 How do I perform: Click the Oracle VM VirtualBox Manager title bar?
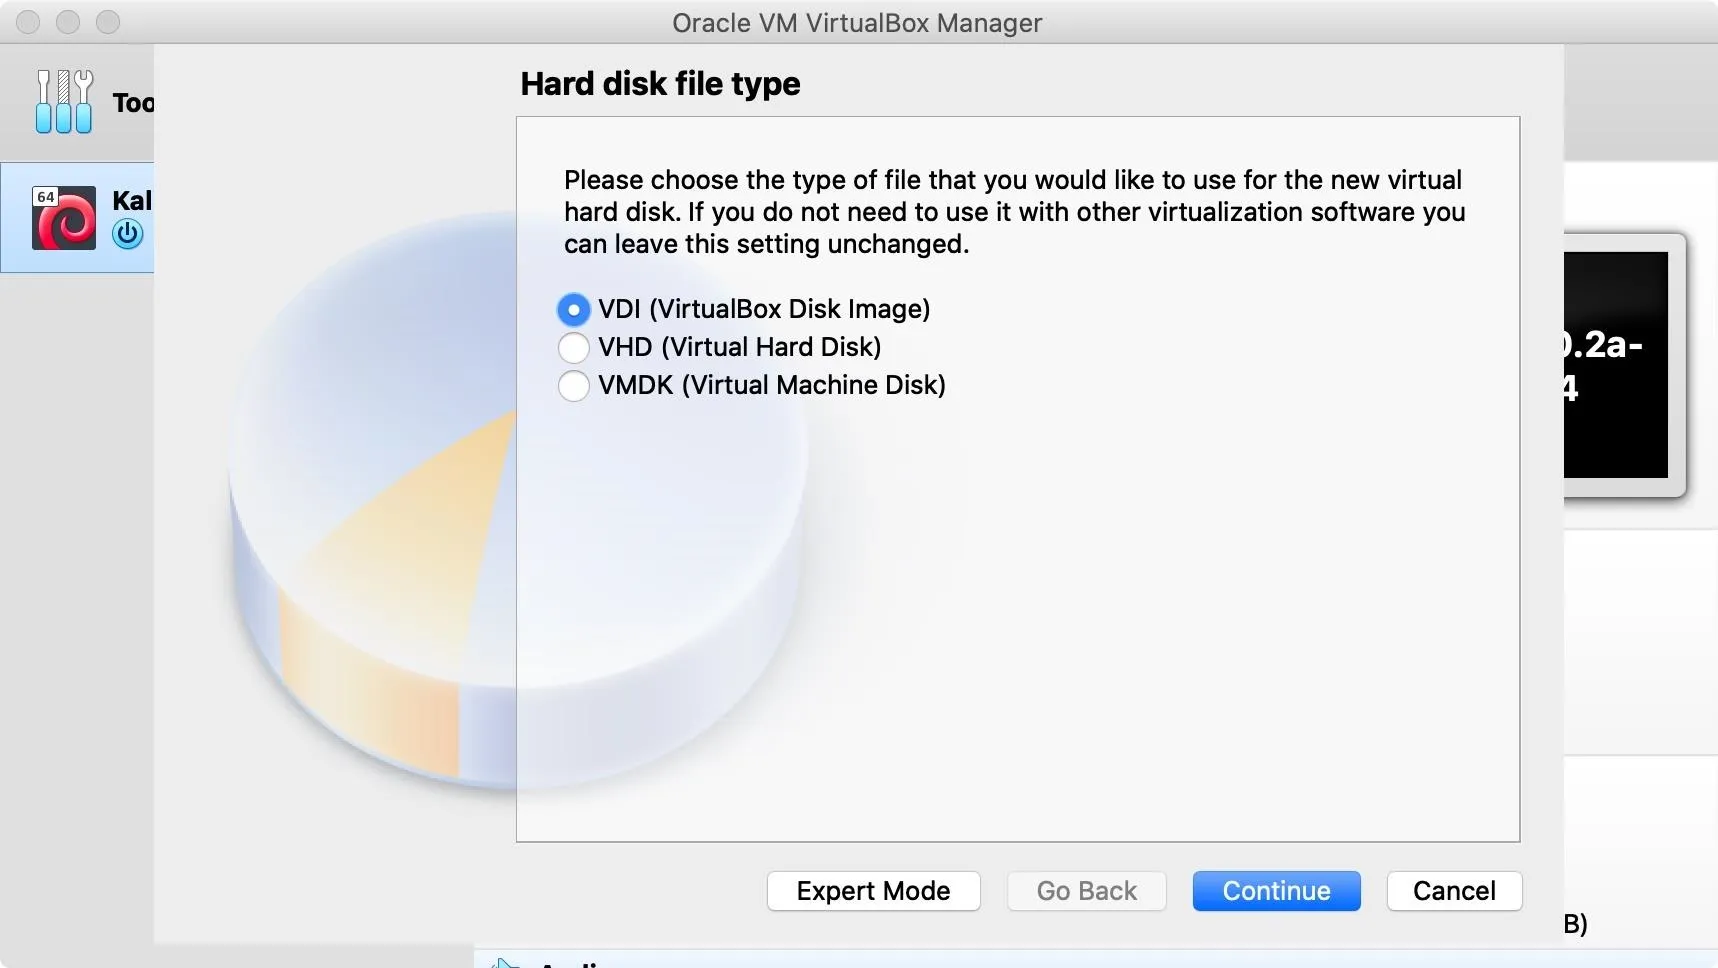point(857,22)
